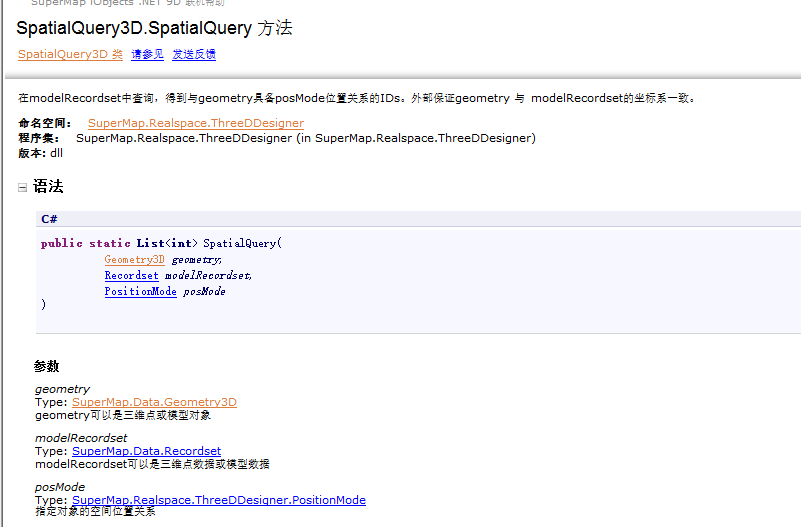This screenshot has height=527, width=801.
Task: Click the 程序集 label
Action: pos(39,138)
